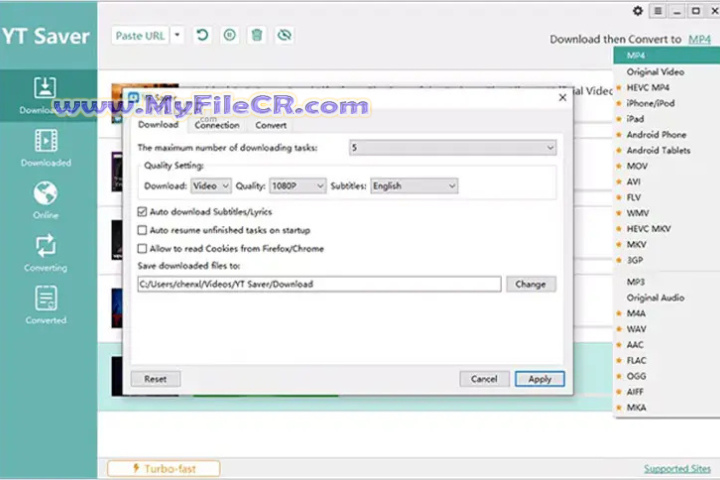
Task: Uncheck Auto download Subtitles/Lyrics
Action: click(142, 212)
